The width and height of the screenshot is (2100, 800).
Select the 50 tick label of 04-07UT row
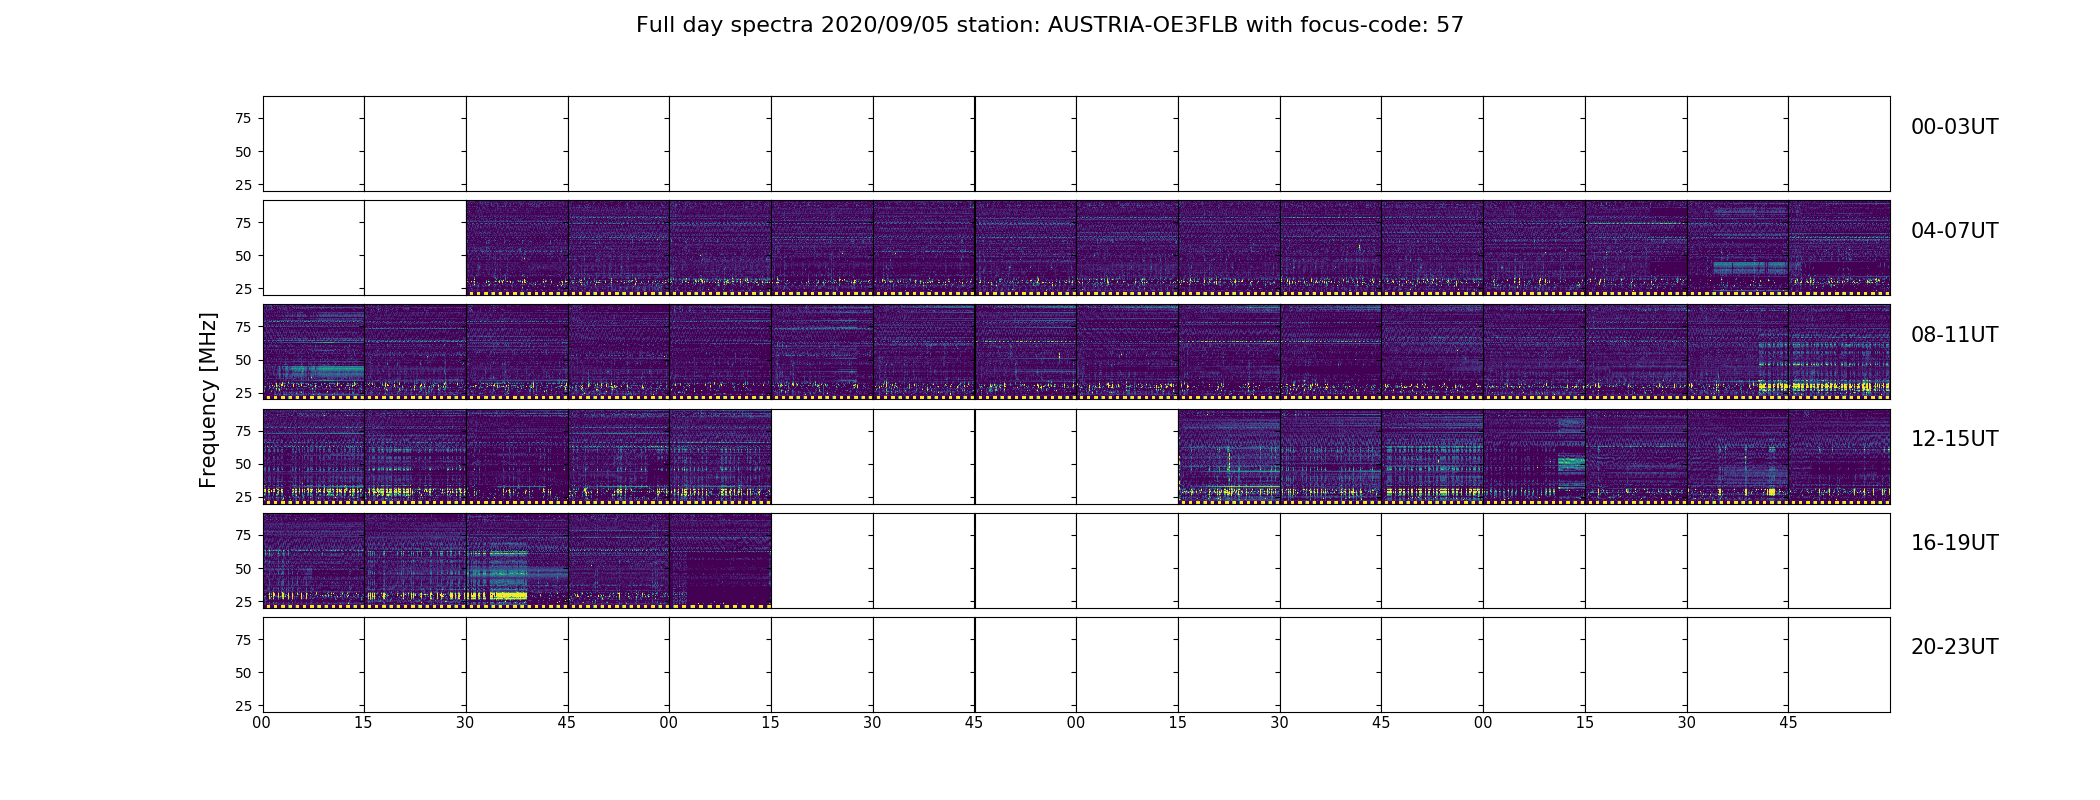(243, 256)
